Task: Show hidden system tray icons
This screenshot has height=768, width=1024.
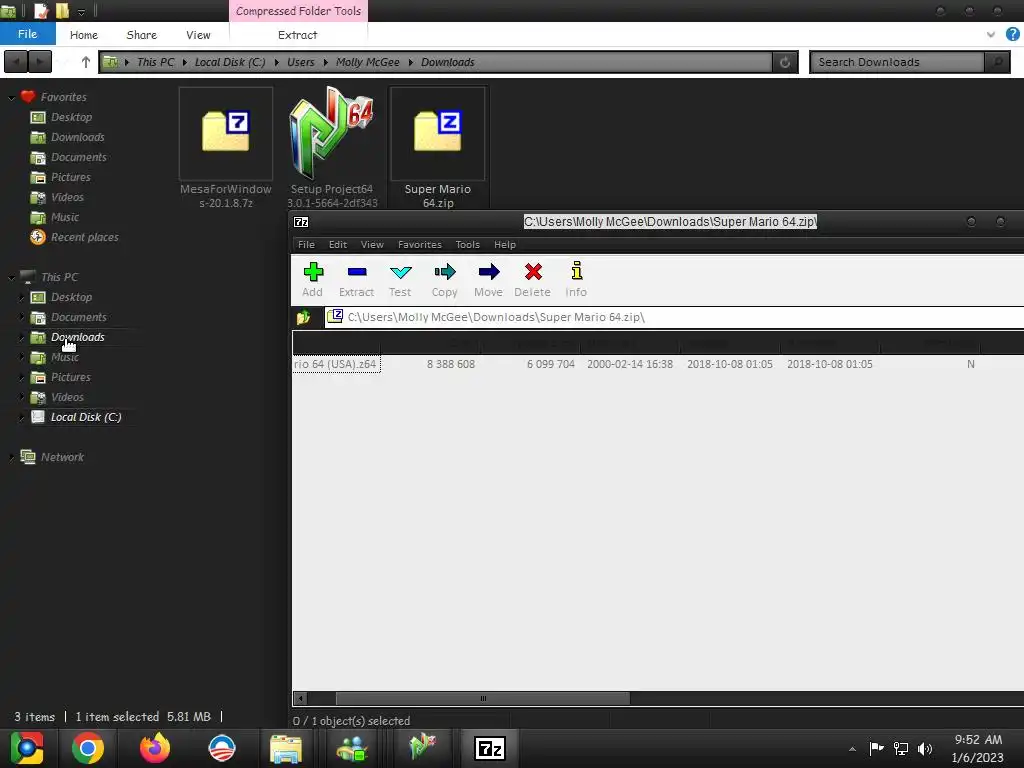Action: pyautogui.click(x=852, y=749)
